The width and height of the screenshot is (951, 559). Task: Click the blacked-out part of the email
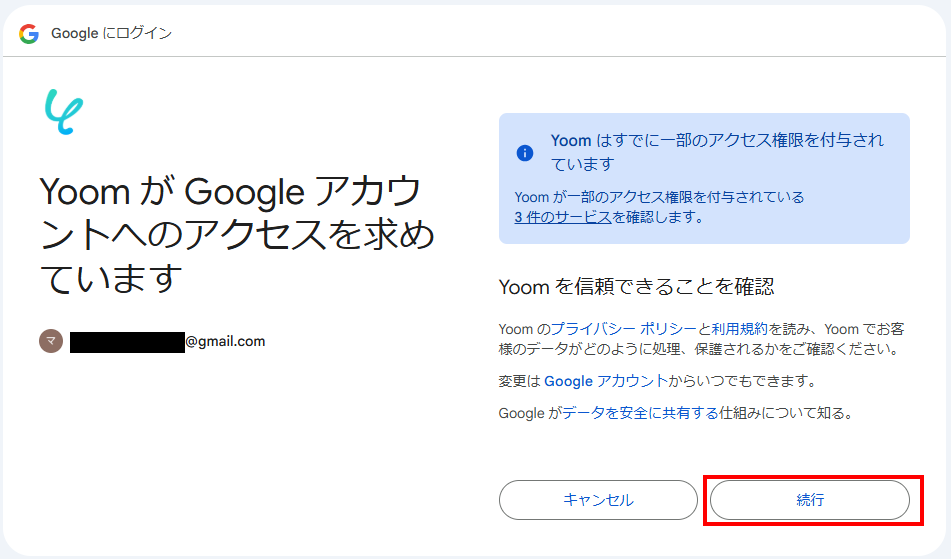pyautogui.click(x=127, y=342)
